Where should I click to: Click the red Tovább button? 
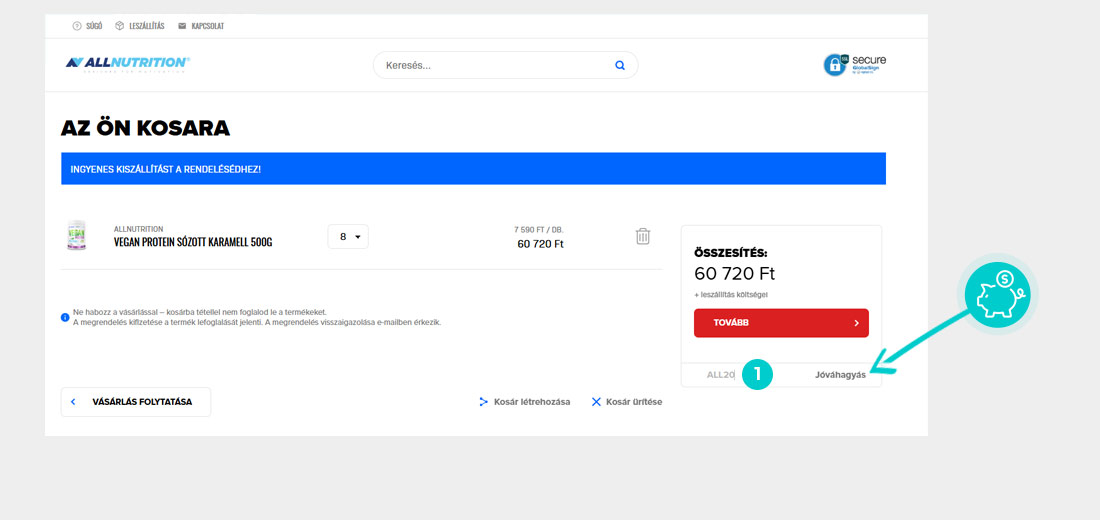(x=782, y=323)
